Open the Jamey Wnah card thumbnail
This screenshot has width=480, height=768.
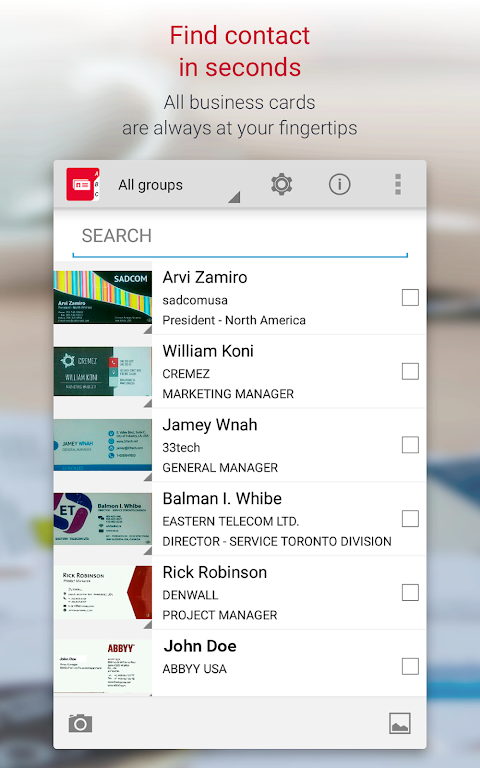pos(103,445)
